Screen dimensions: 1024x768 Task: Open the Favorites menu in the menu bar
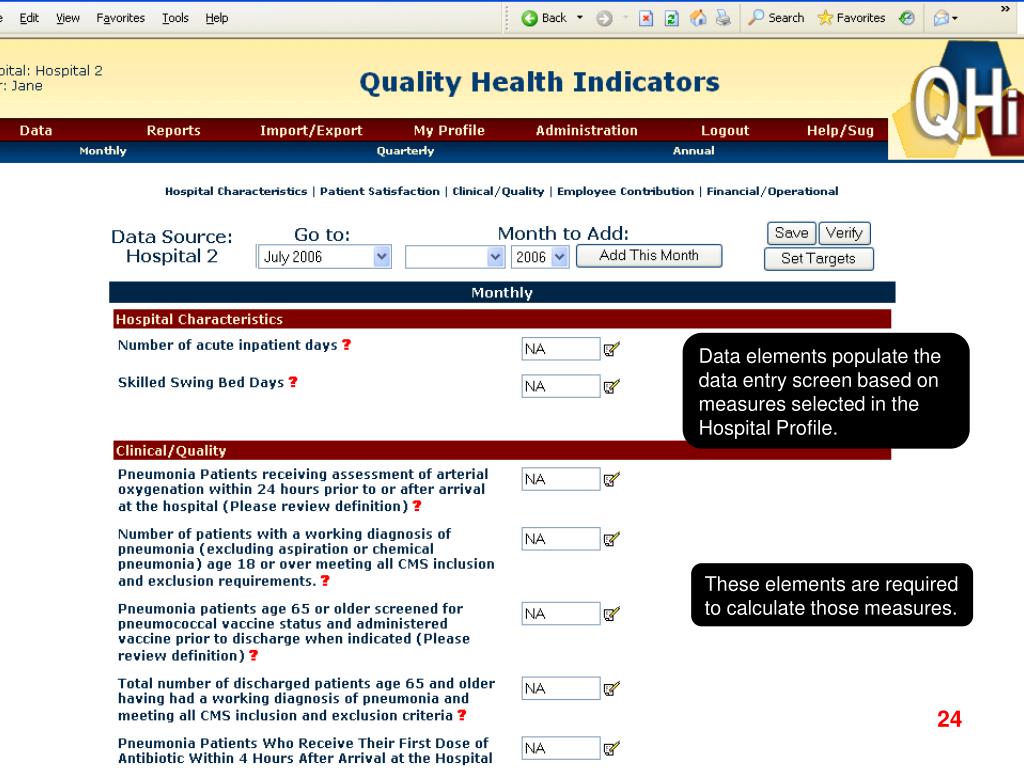[121, 18]
